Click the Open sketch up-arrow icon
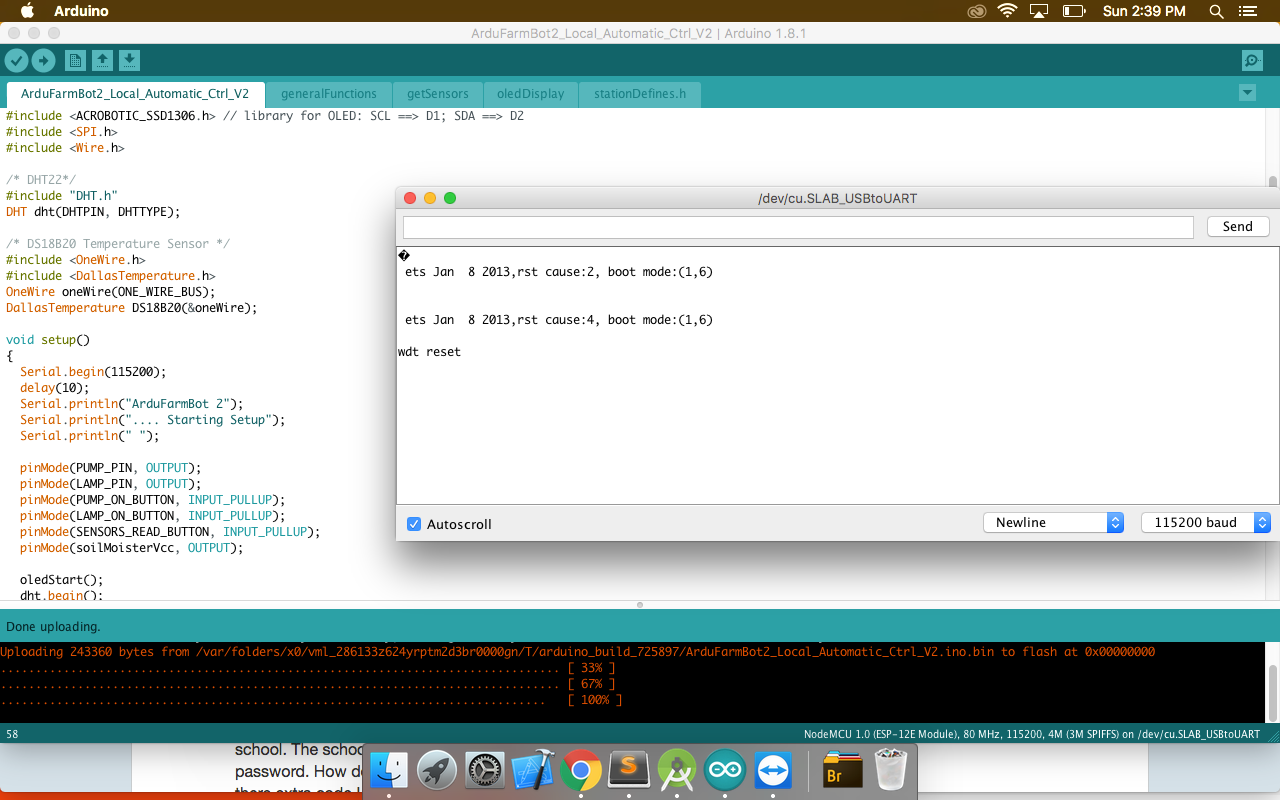Image resolution: width=1280 pixels, height=800 pixels. (x=102, y=61)
